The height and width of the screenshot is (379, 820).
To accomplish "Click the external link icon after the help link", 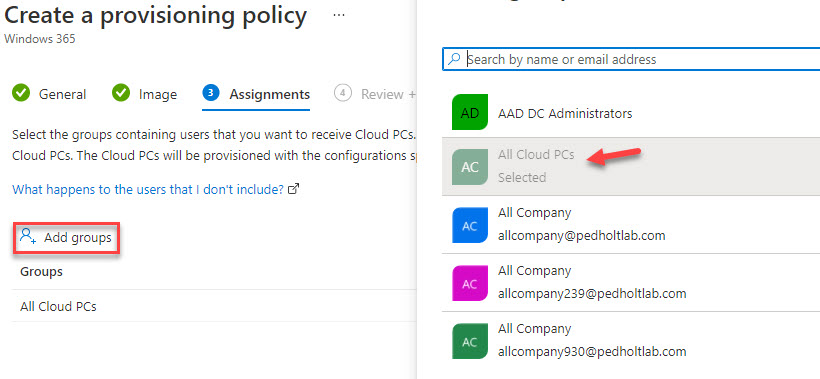I will click(294, 189).
